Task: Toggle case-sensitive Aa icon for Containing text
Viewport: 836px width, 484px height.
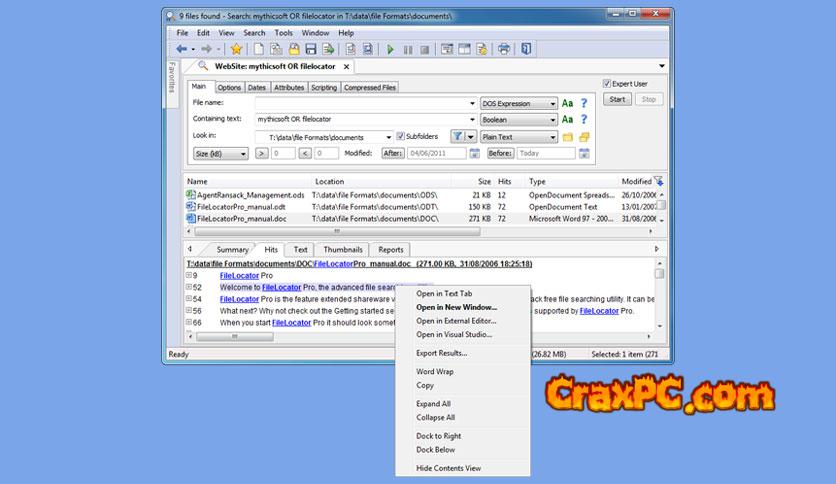Action: tap(567, 120)
